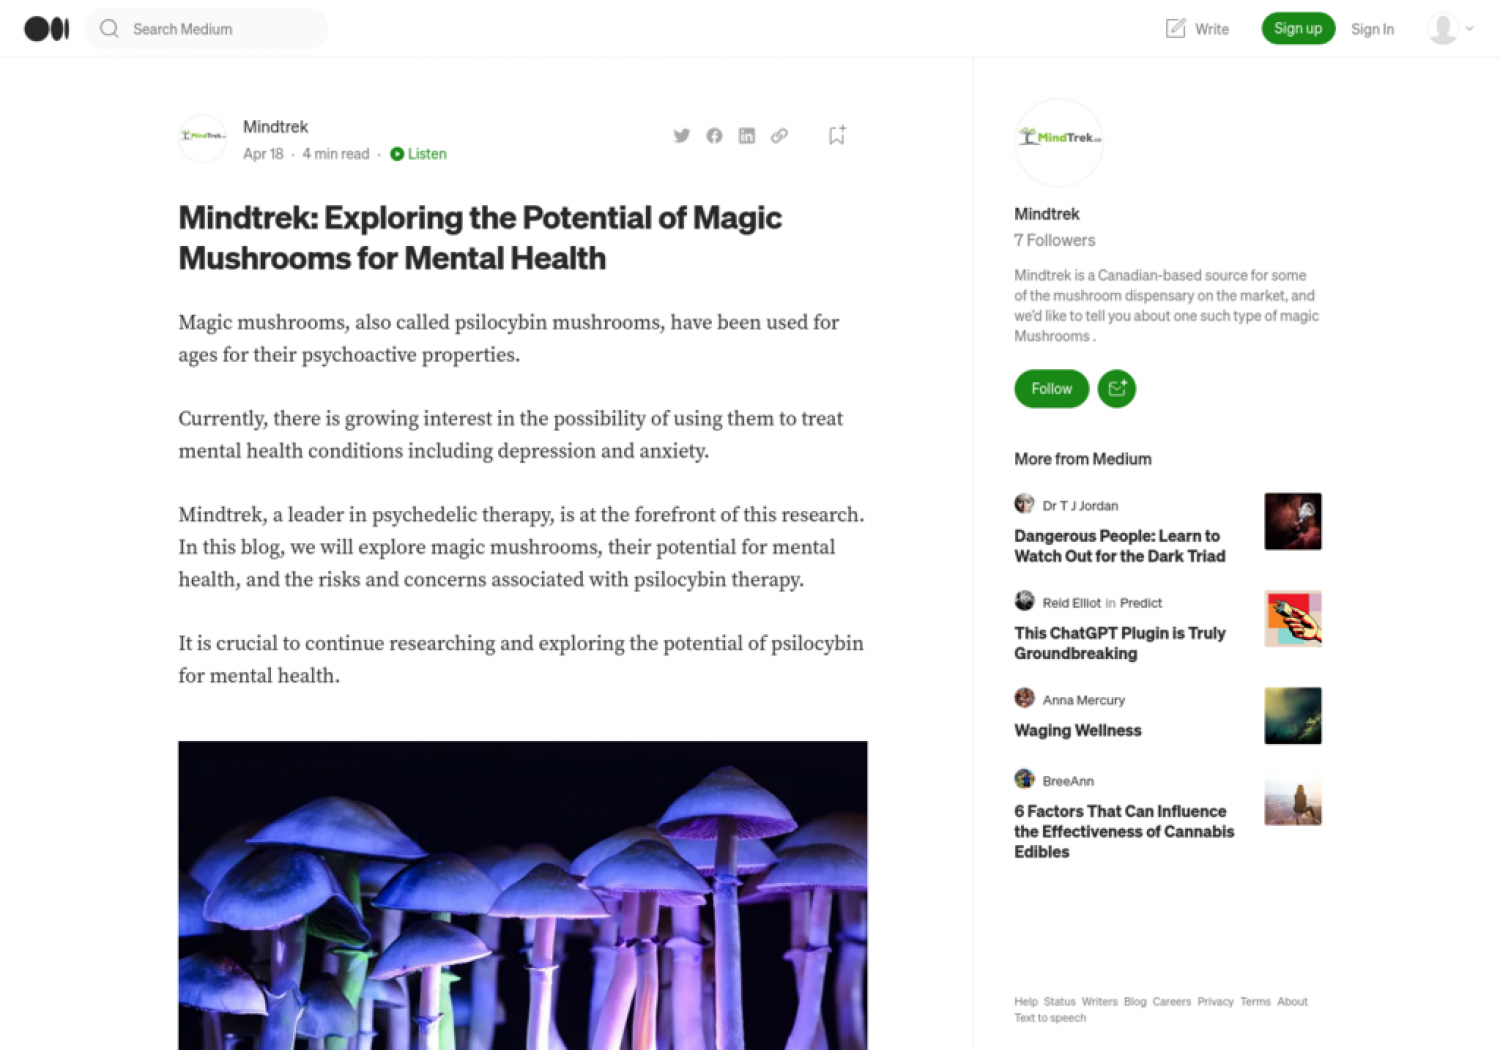Image resolution: width=1500 pixels, height=1050 pixels.
Task: Open Cannabis Edibles article thumbnail
Action: click(x=1293, y=797)
